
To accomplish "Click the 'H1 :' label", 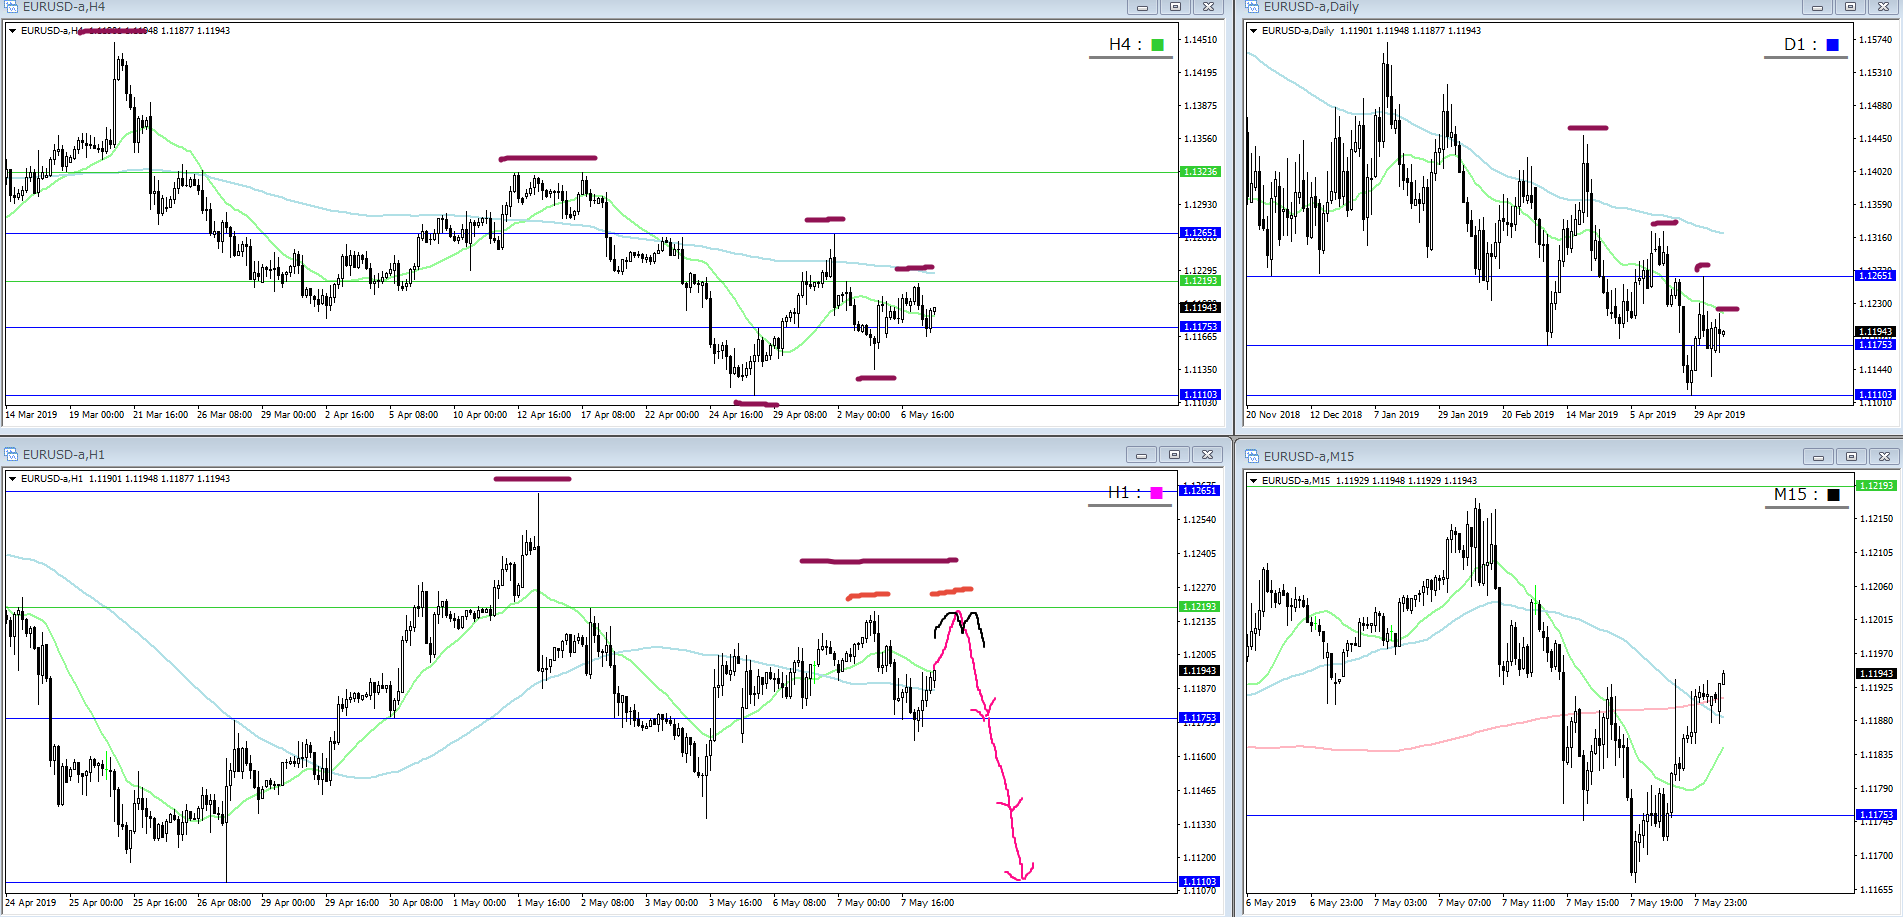I will pyautogui.click(x=1124, y=493).
